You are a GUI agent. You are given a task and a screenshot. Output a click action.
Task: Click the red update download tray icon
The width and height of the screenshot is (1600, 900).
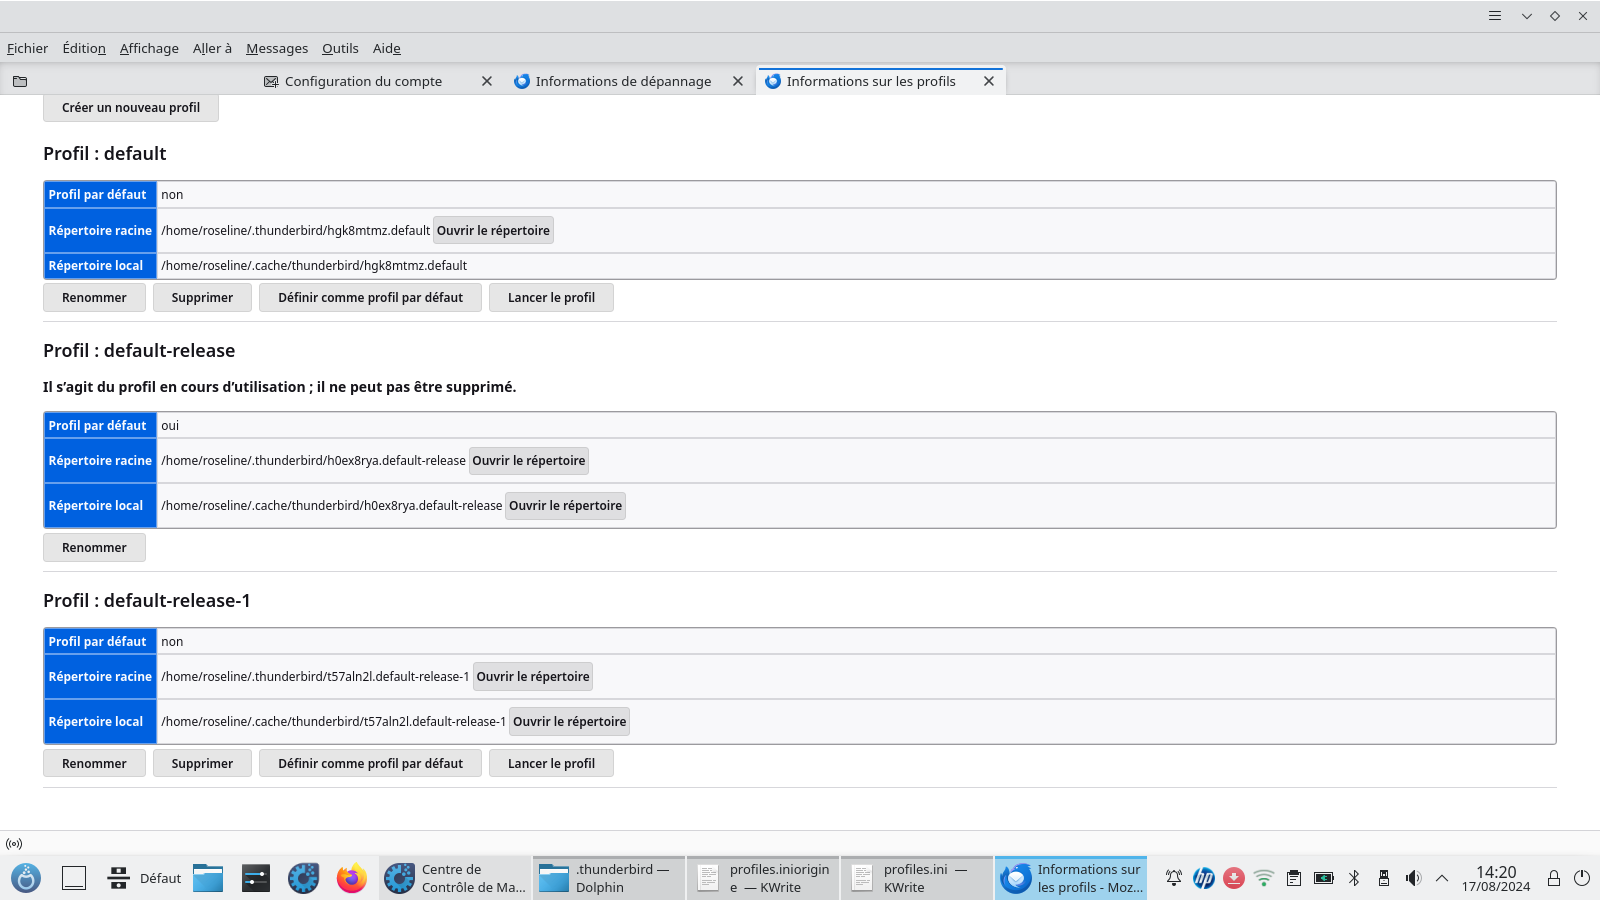1234,878
